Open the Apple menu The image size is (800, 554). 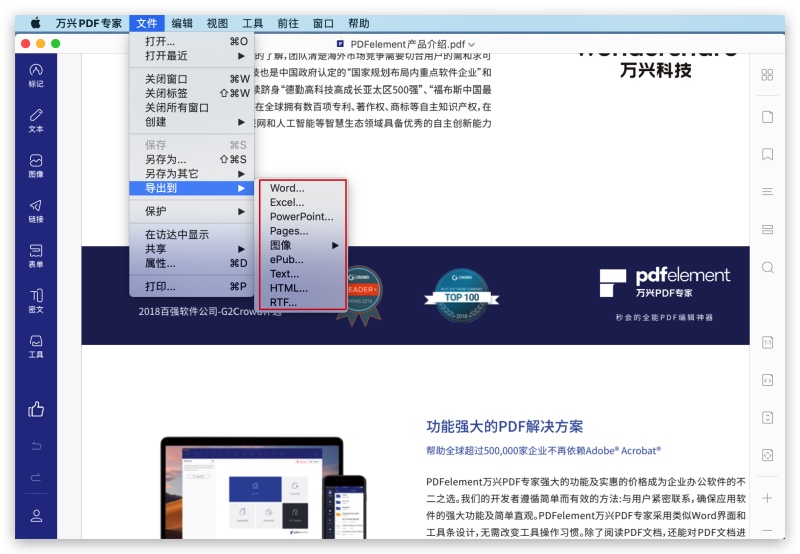[x=35, y=23]
